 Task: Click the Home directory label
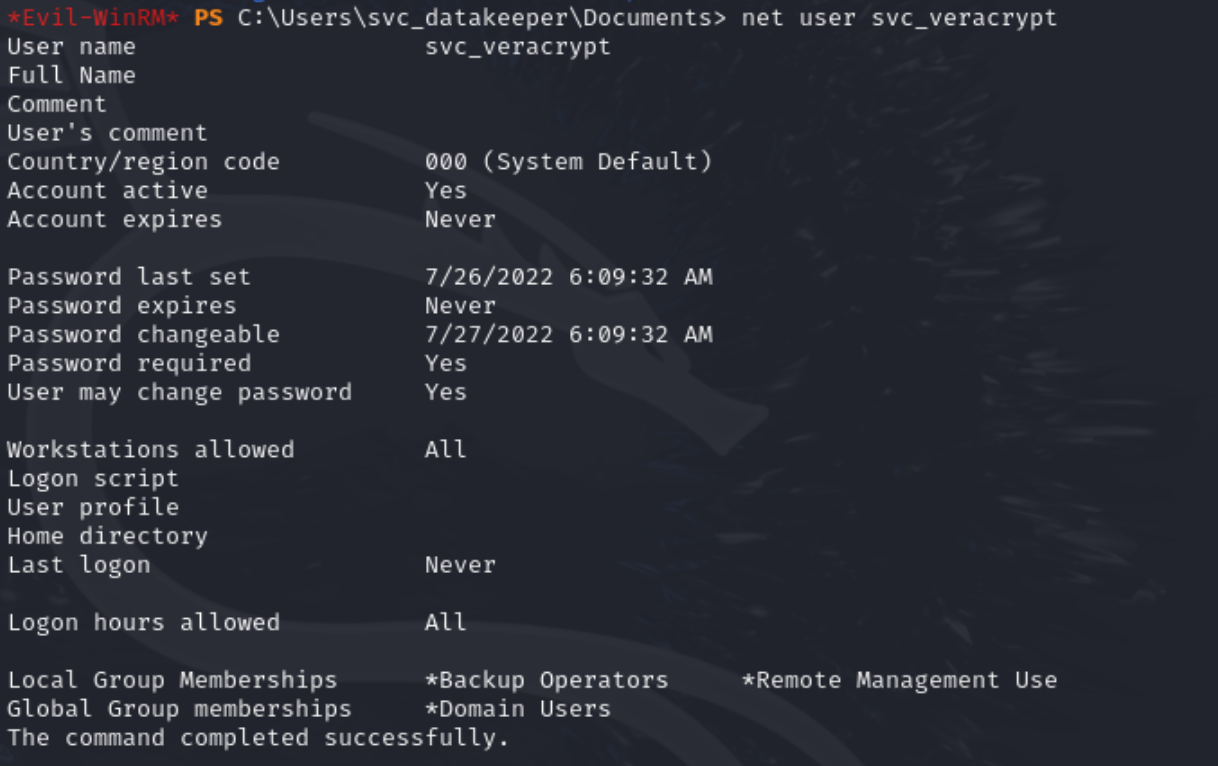pos(107,536)
